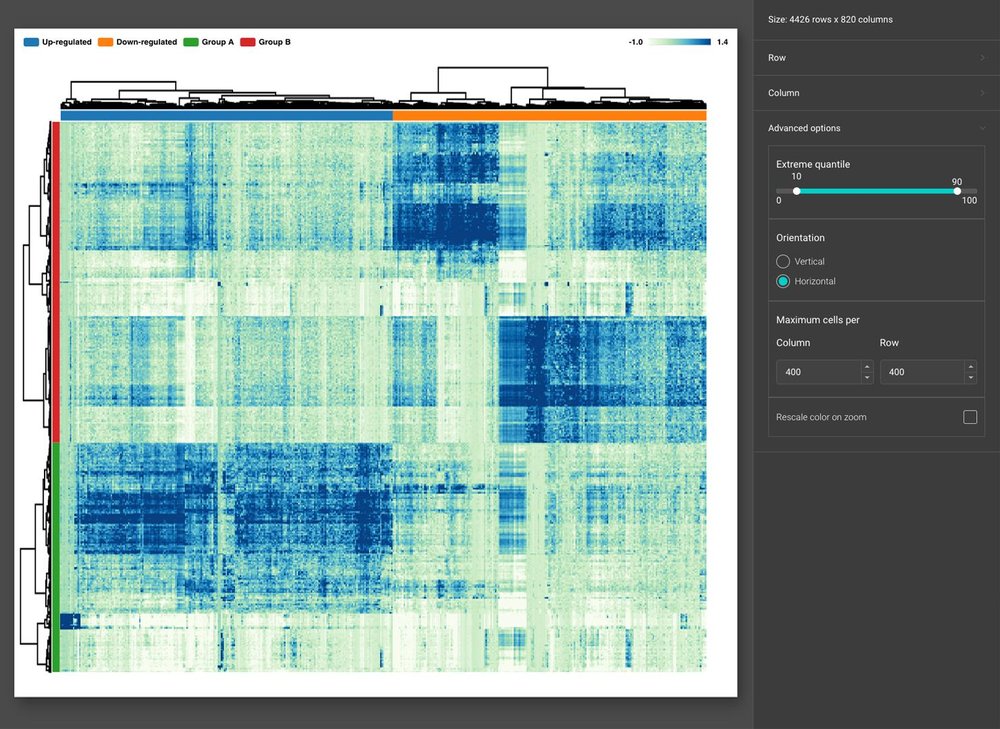Select the Horizontal orientation option
Screen dimensions: 1000x729
click(781, 281)
